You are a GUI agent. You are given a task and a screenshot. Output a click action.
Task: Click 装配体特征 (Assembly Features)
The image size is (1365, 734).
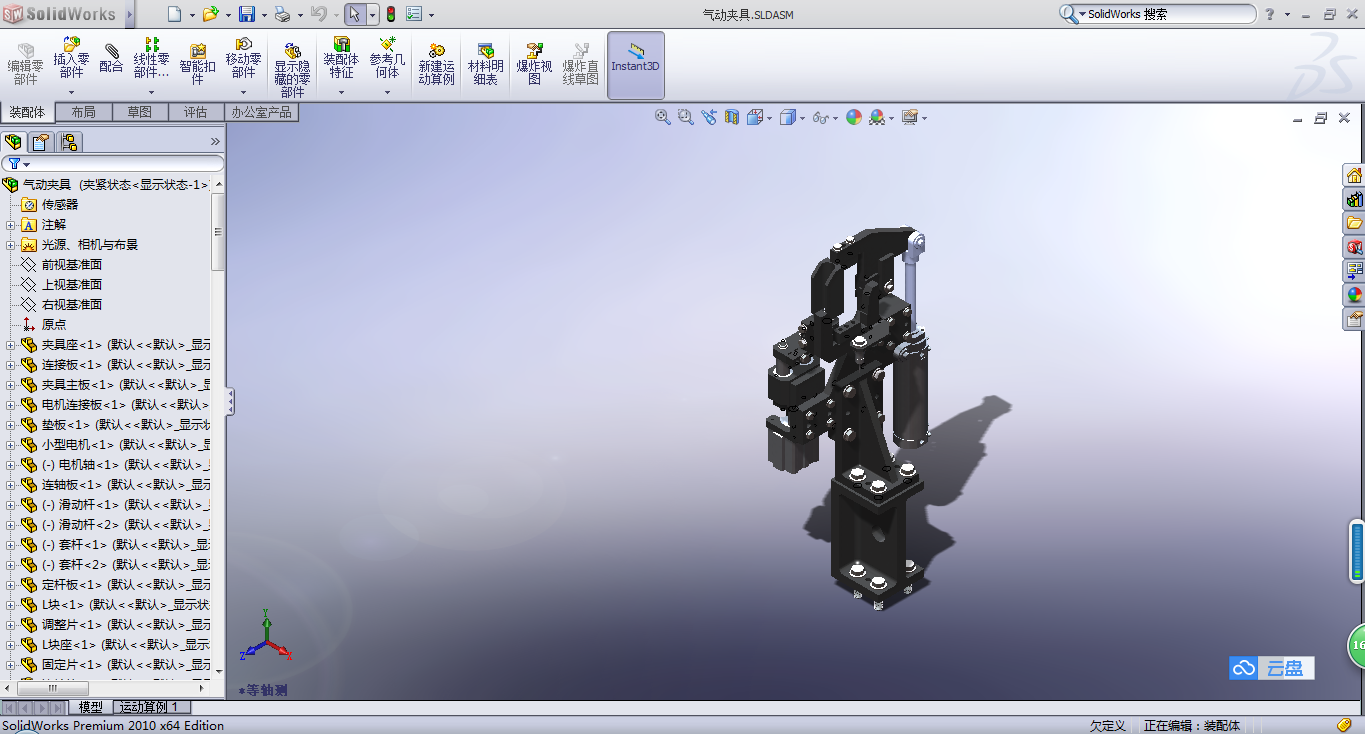[x=341, y=59]
